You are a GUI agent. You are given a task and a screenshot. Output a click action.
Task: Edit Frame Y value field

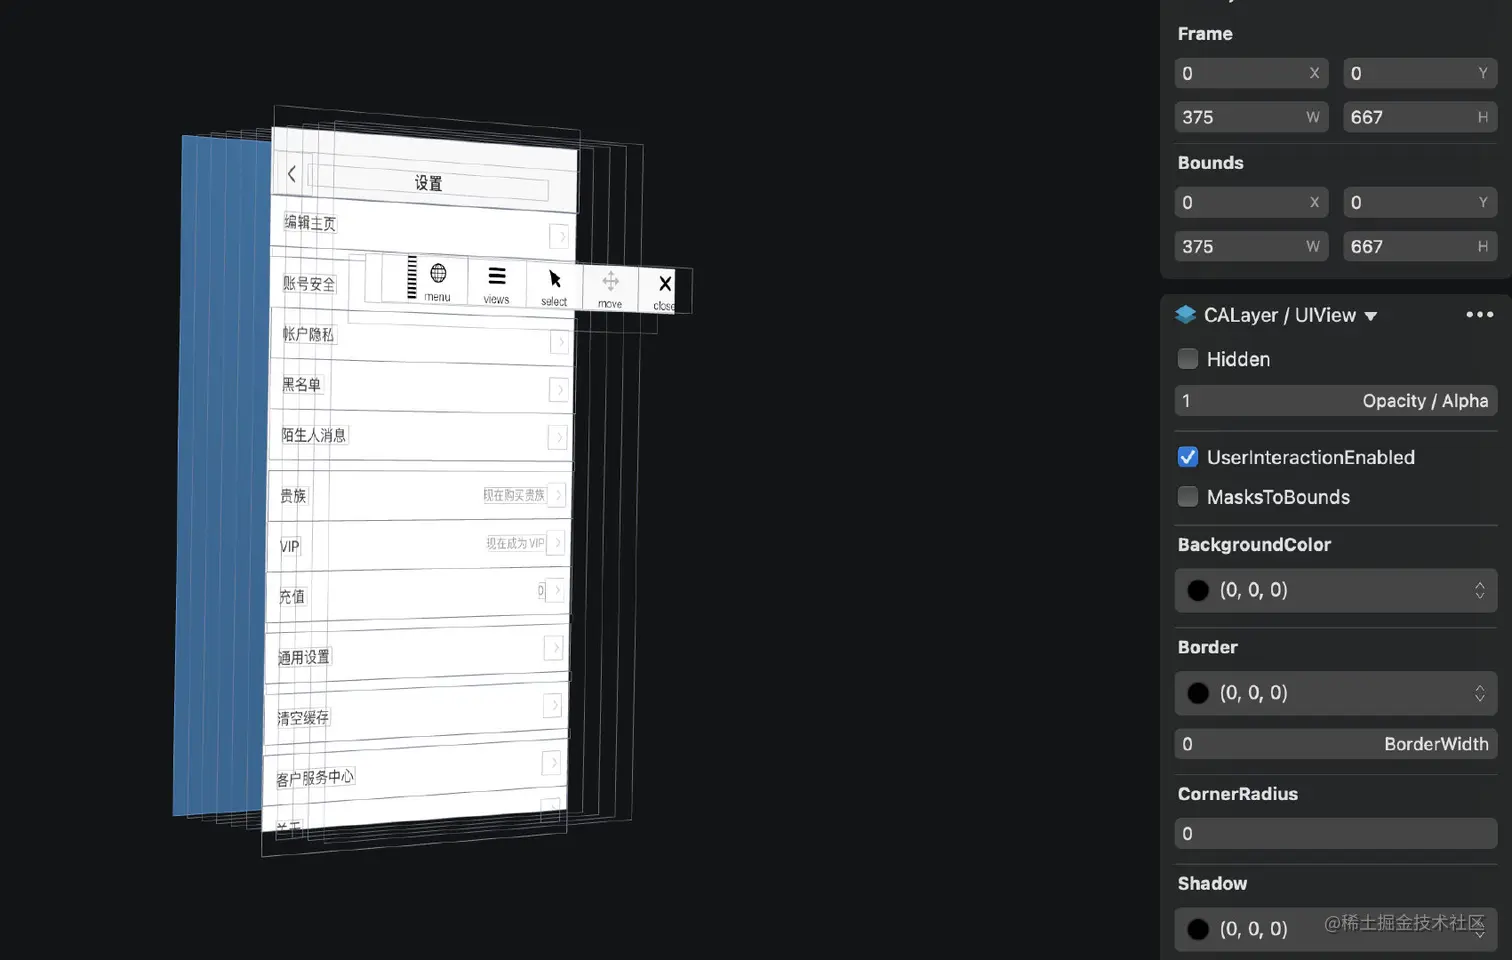[x=1420, y=73]
